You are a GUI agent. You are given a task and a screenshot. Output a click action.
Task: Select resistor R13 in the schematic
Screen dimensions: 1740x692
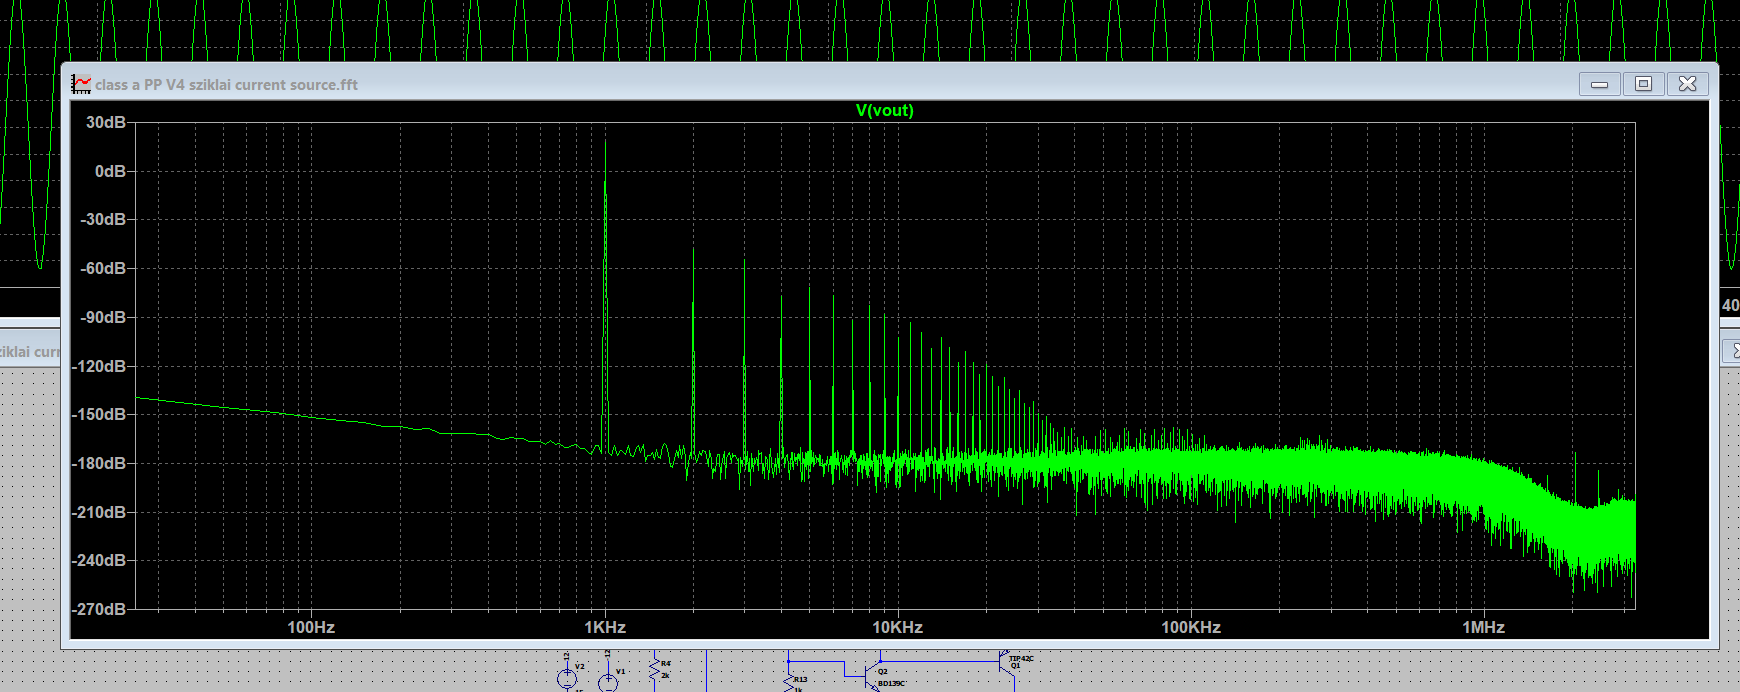coord(788,681)
